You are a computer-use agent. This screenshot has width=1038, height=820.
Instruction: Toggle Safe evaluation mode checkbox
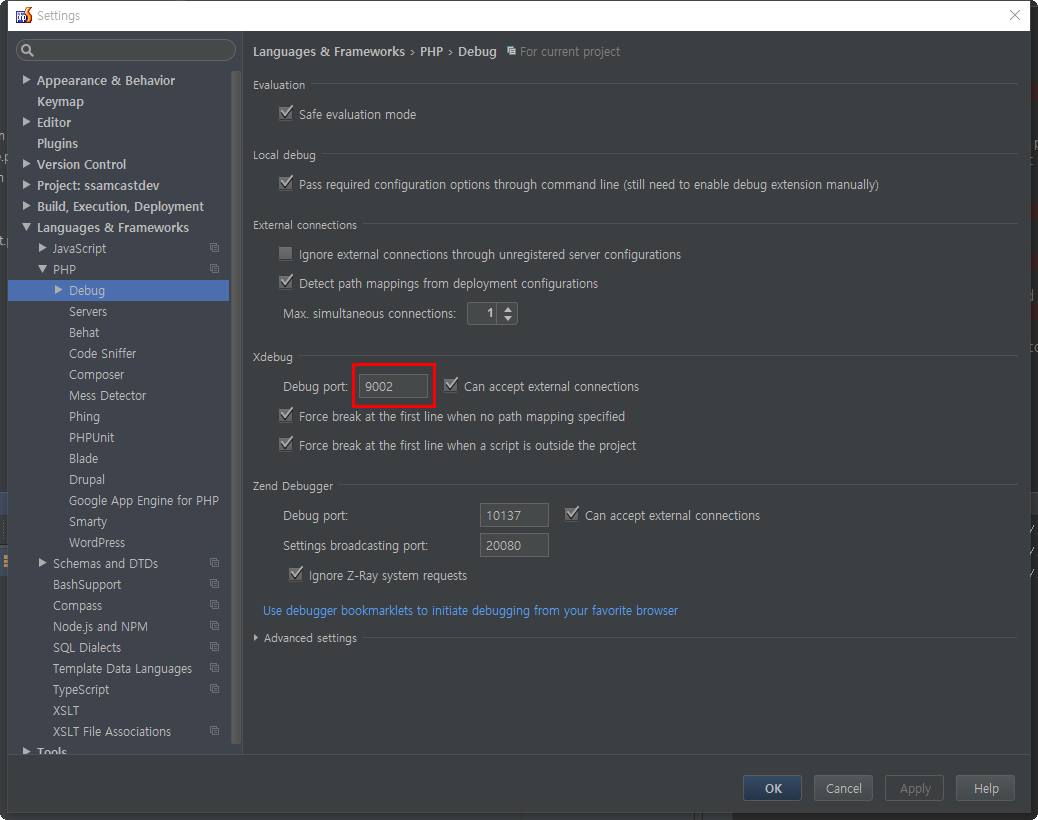point(286,113)
